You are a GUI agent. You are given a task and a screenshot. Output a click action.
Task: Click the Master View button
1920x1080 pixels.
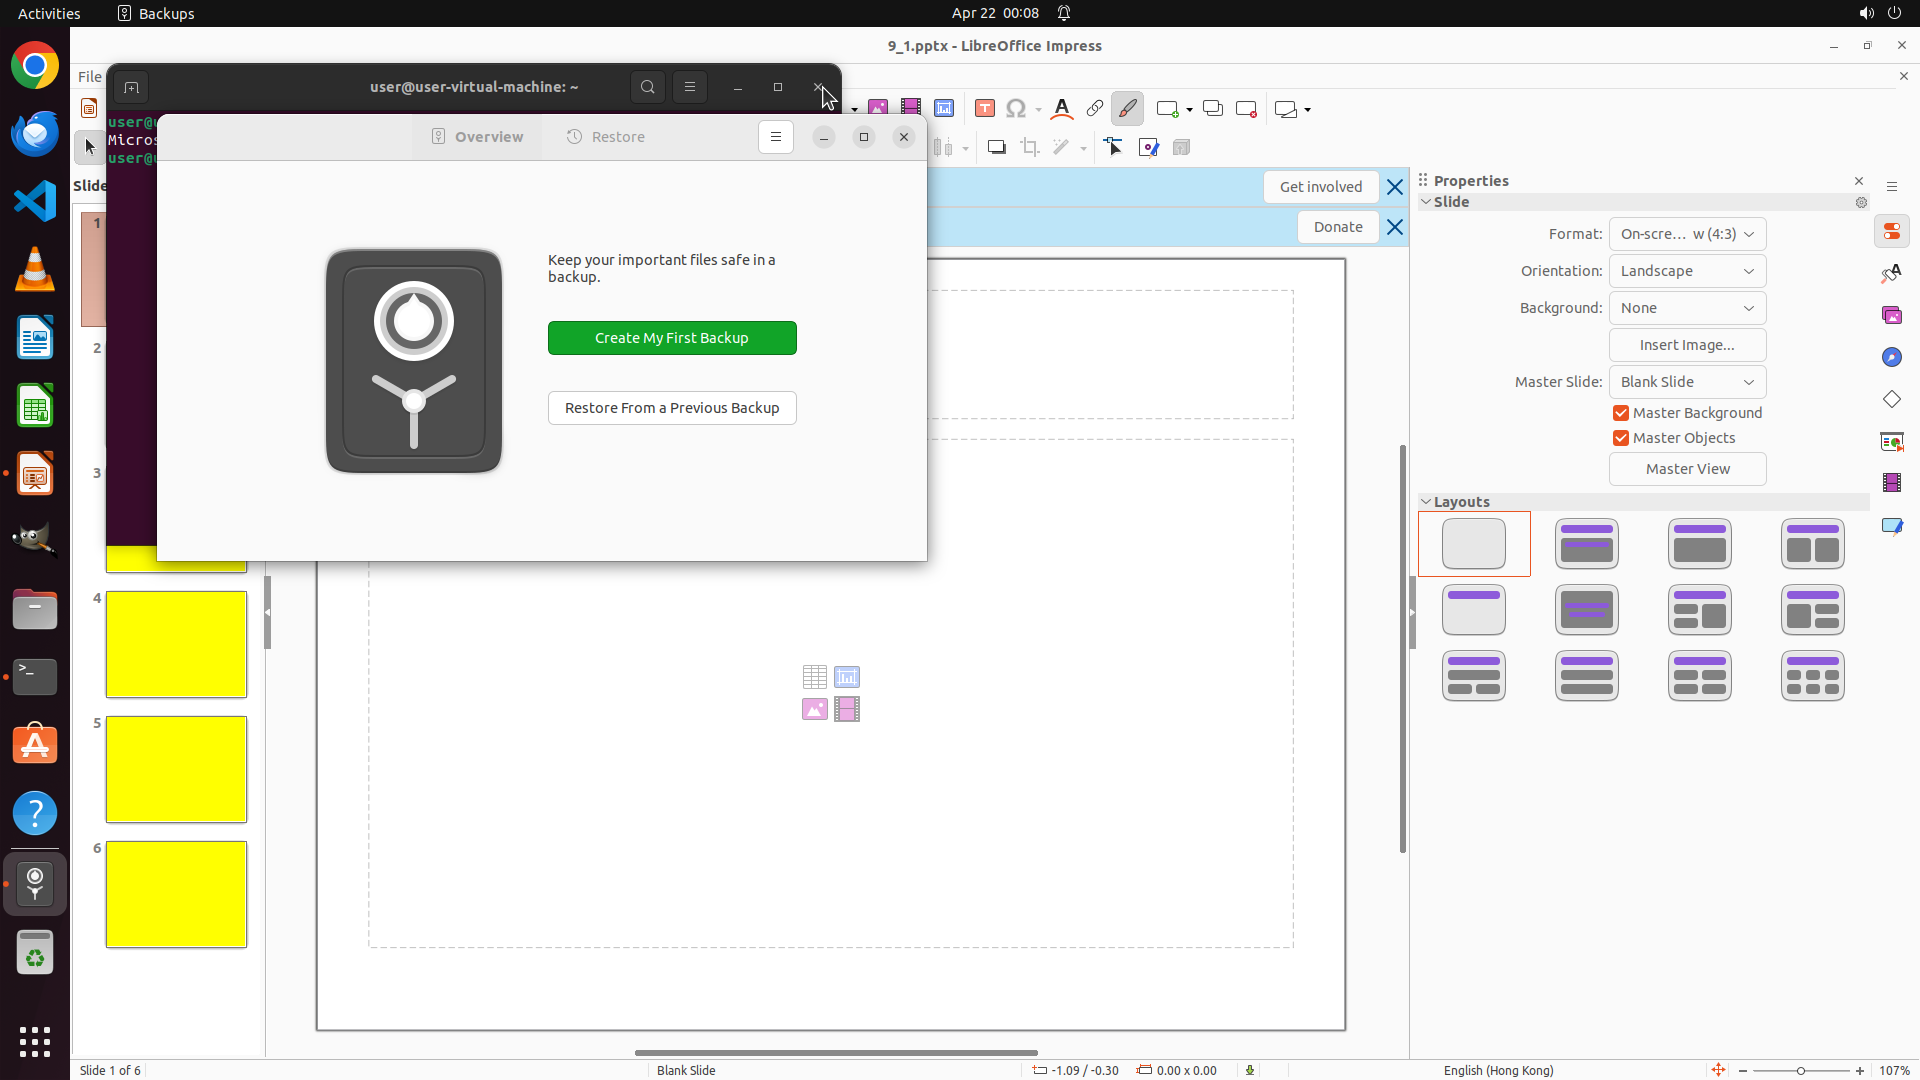click(1687, 469)
